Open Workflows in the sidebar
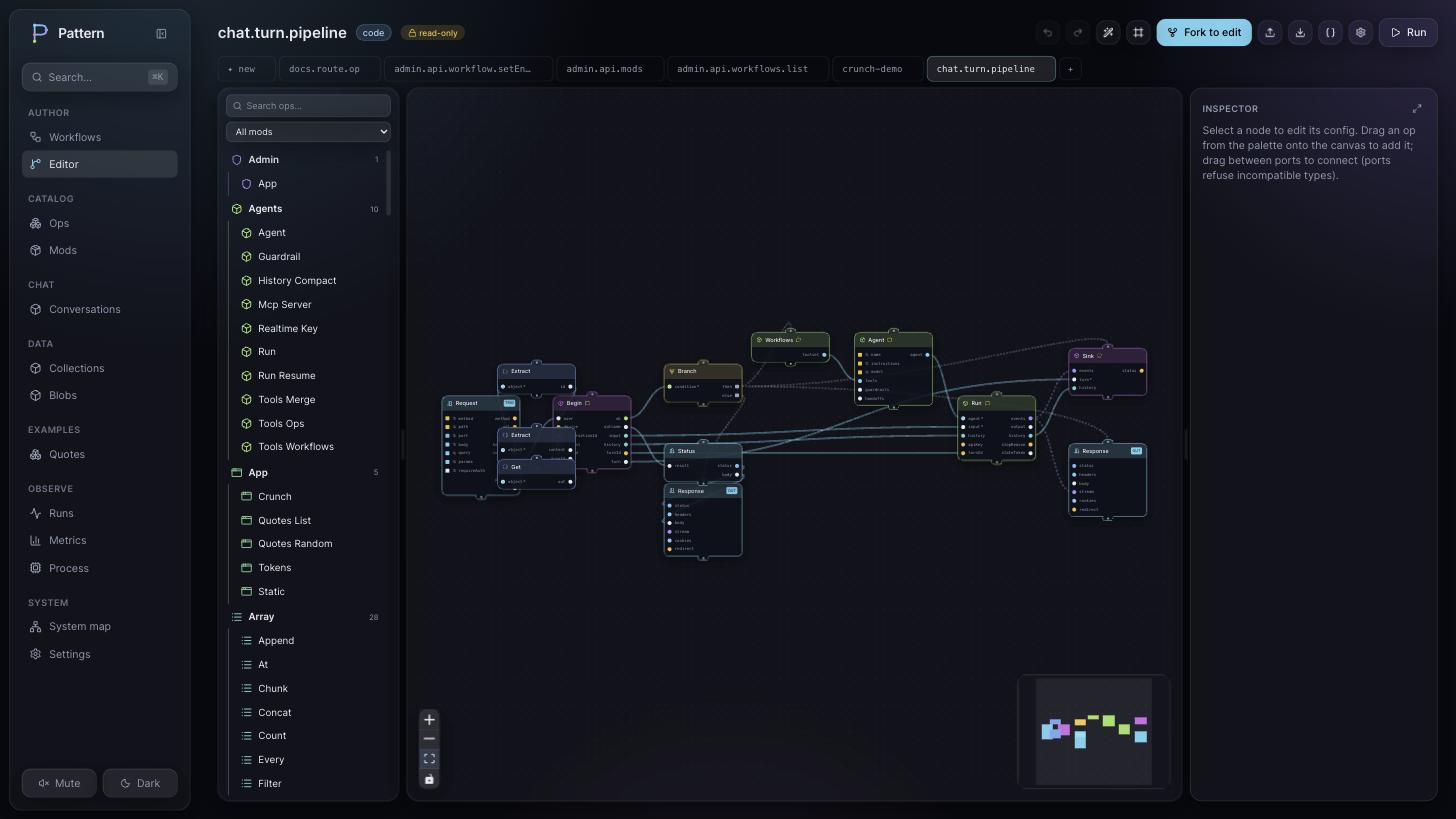The image size is (1456, 819). (100, 137)
